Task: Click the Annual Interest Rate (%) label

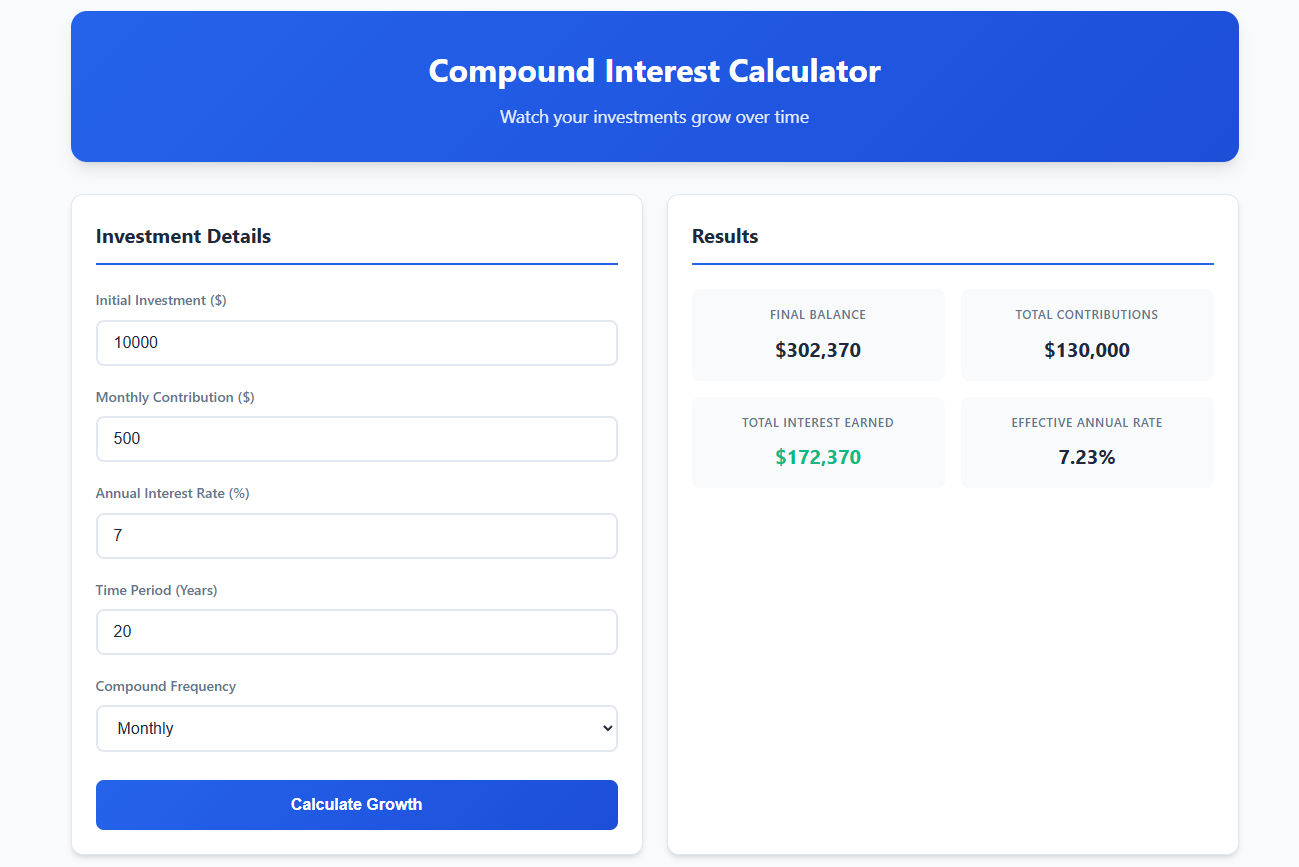Action: pos(172,493)
